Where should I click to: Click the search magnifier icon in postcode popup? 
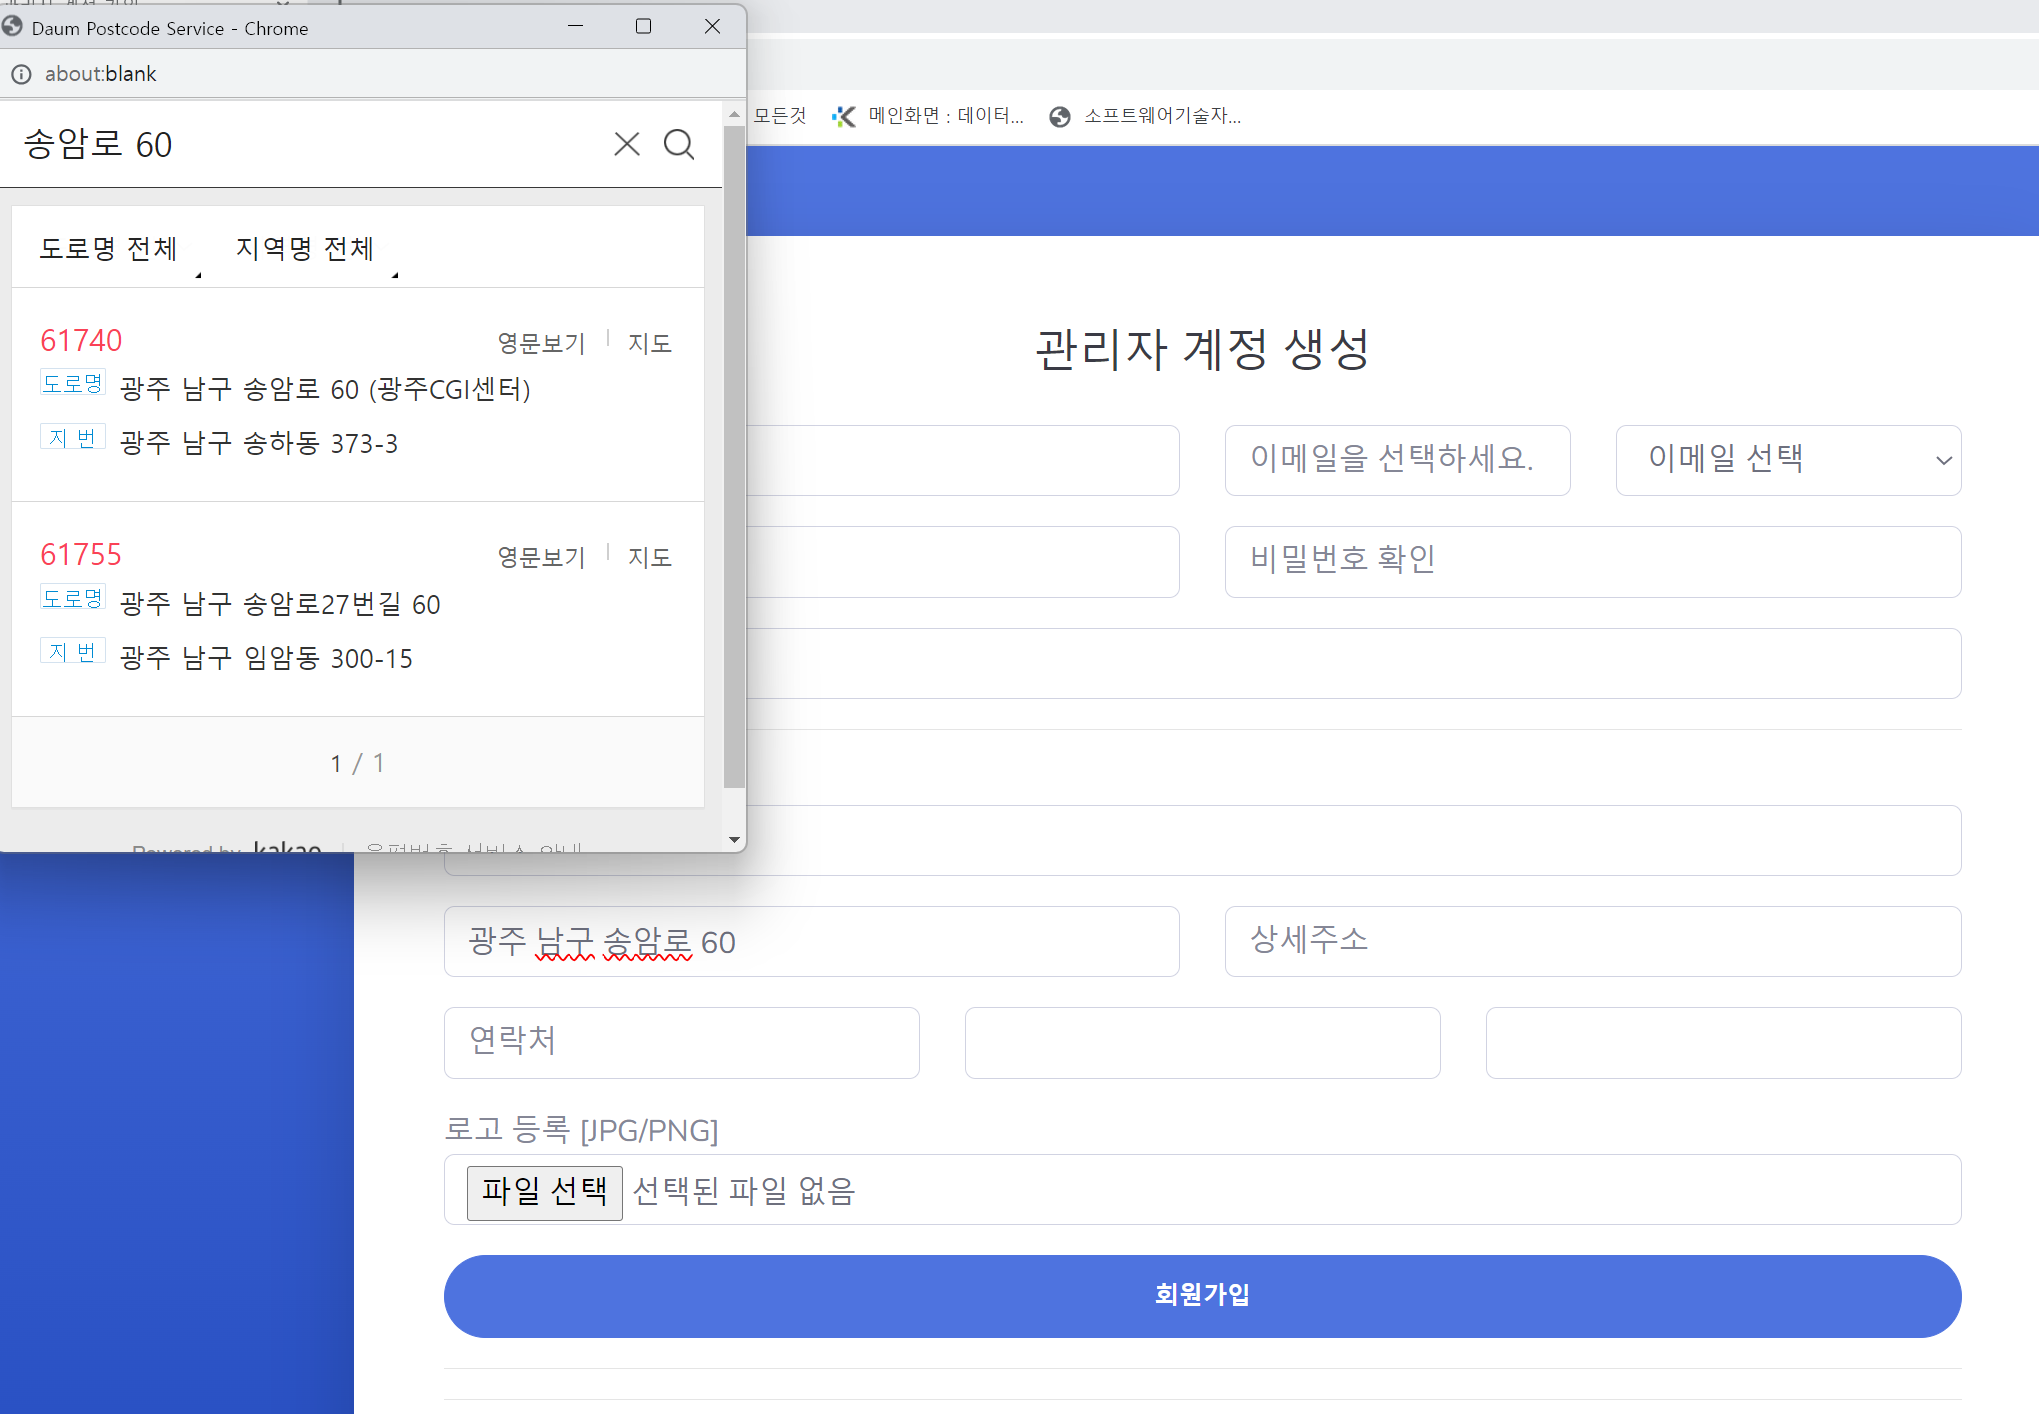(x=679, y=144)
